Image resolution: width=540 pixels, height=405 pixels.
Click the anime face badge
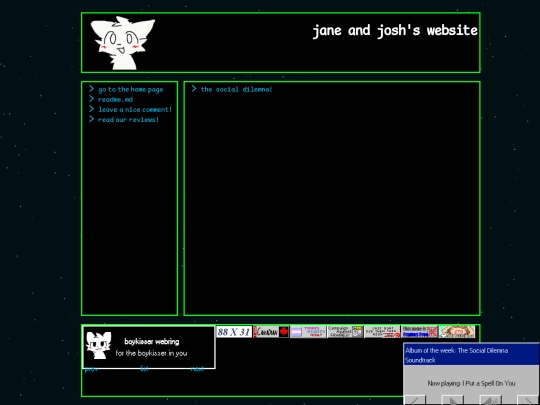457,332
